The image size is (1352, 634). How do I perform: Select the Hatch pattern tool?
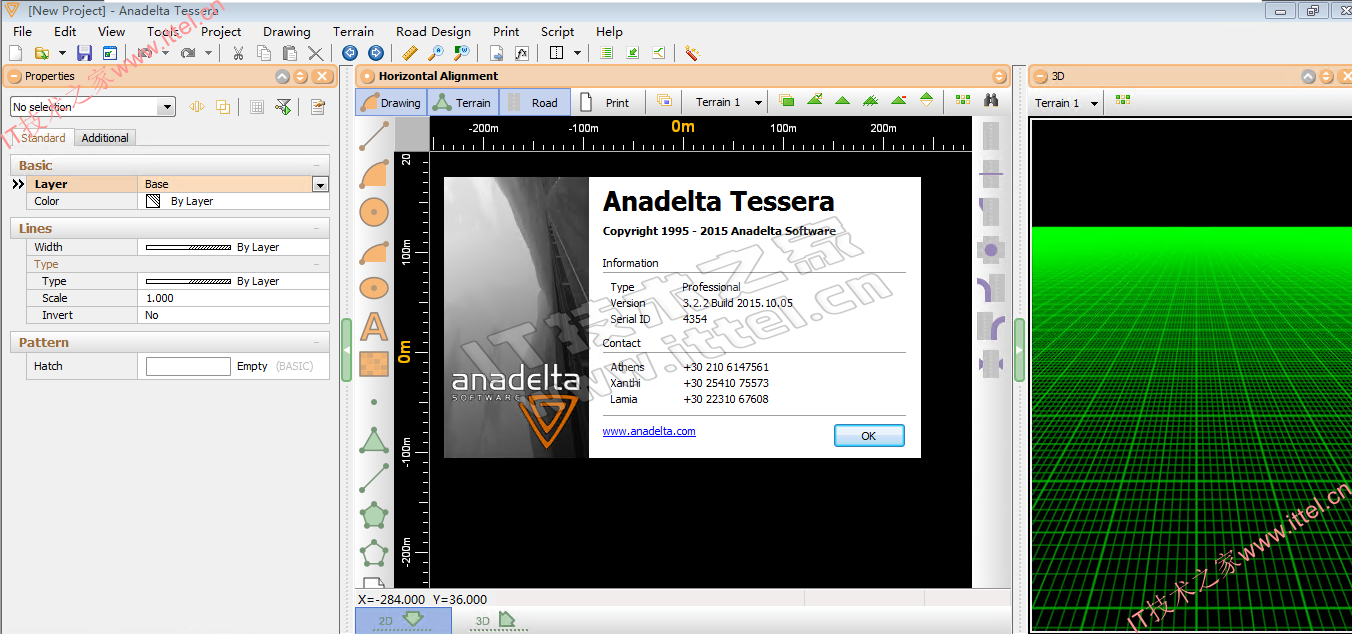click(374, 364)
